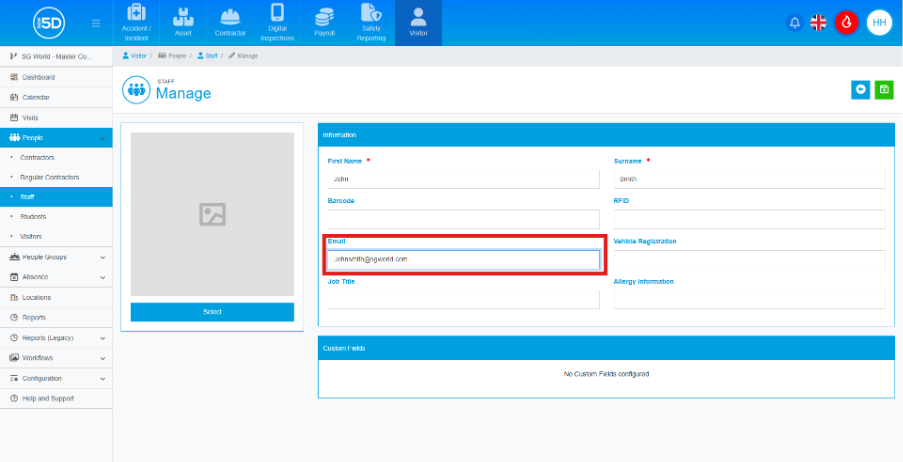This screenshot has width=903, height=462.
Task: Click the Custom Fields panel header
Action: click(x=606, y=349)
